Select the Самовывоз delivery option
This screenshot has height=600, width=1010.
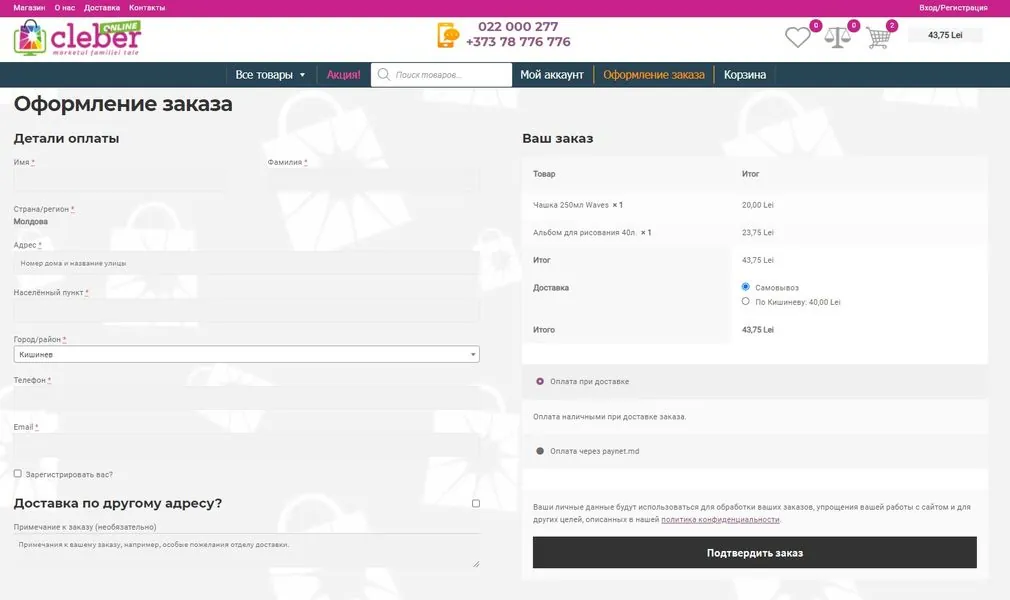745,287
